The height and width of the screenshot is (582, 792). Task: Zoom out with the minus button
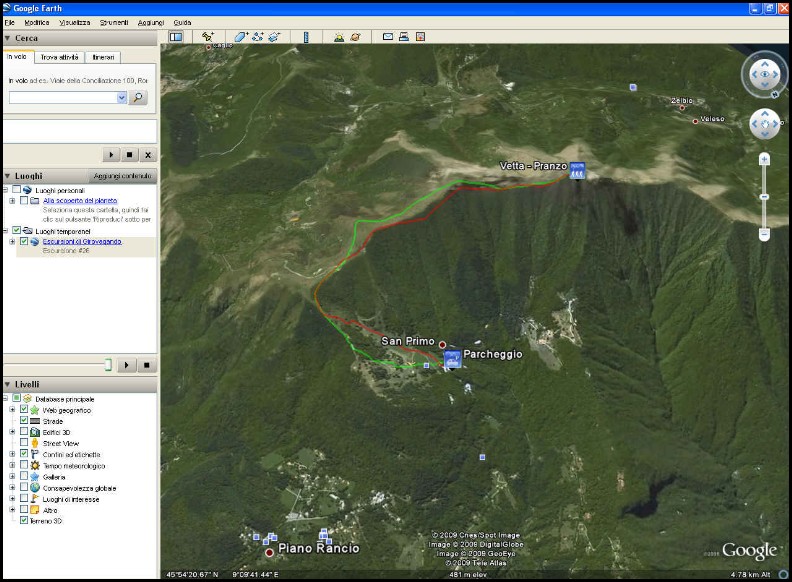coord(764,234)
